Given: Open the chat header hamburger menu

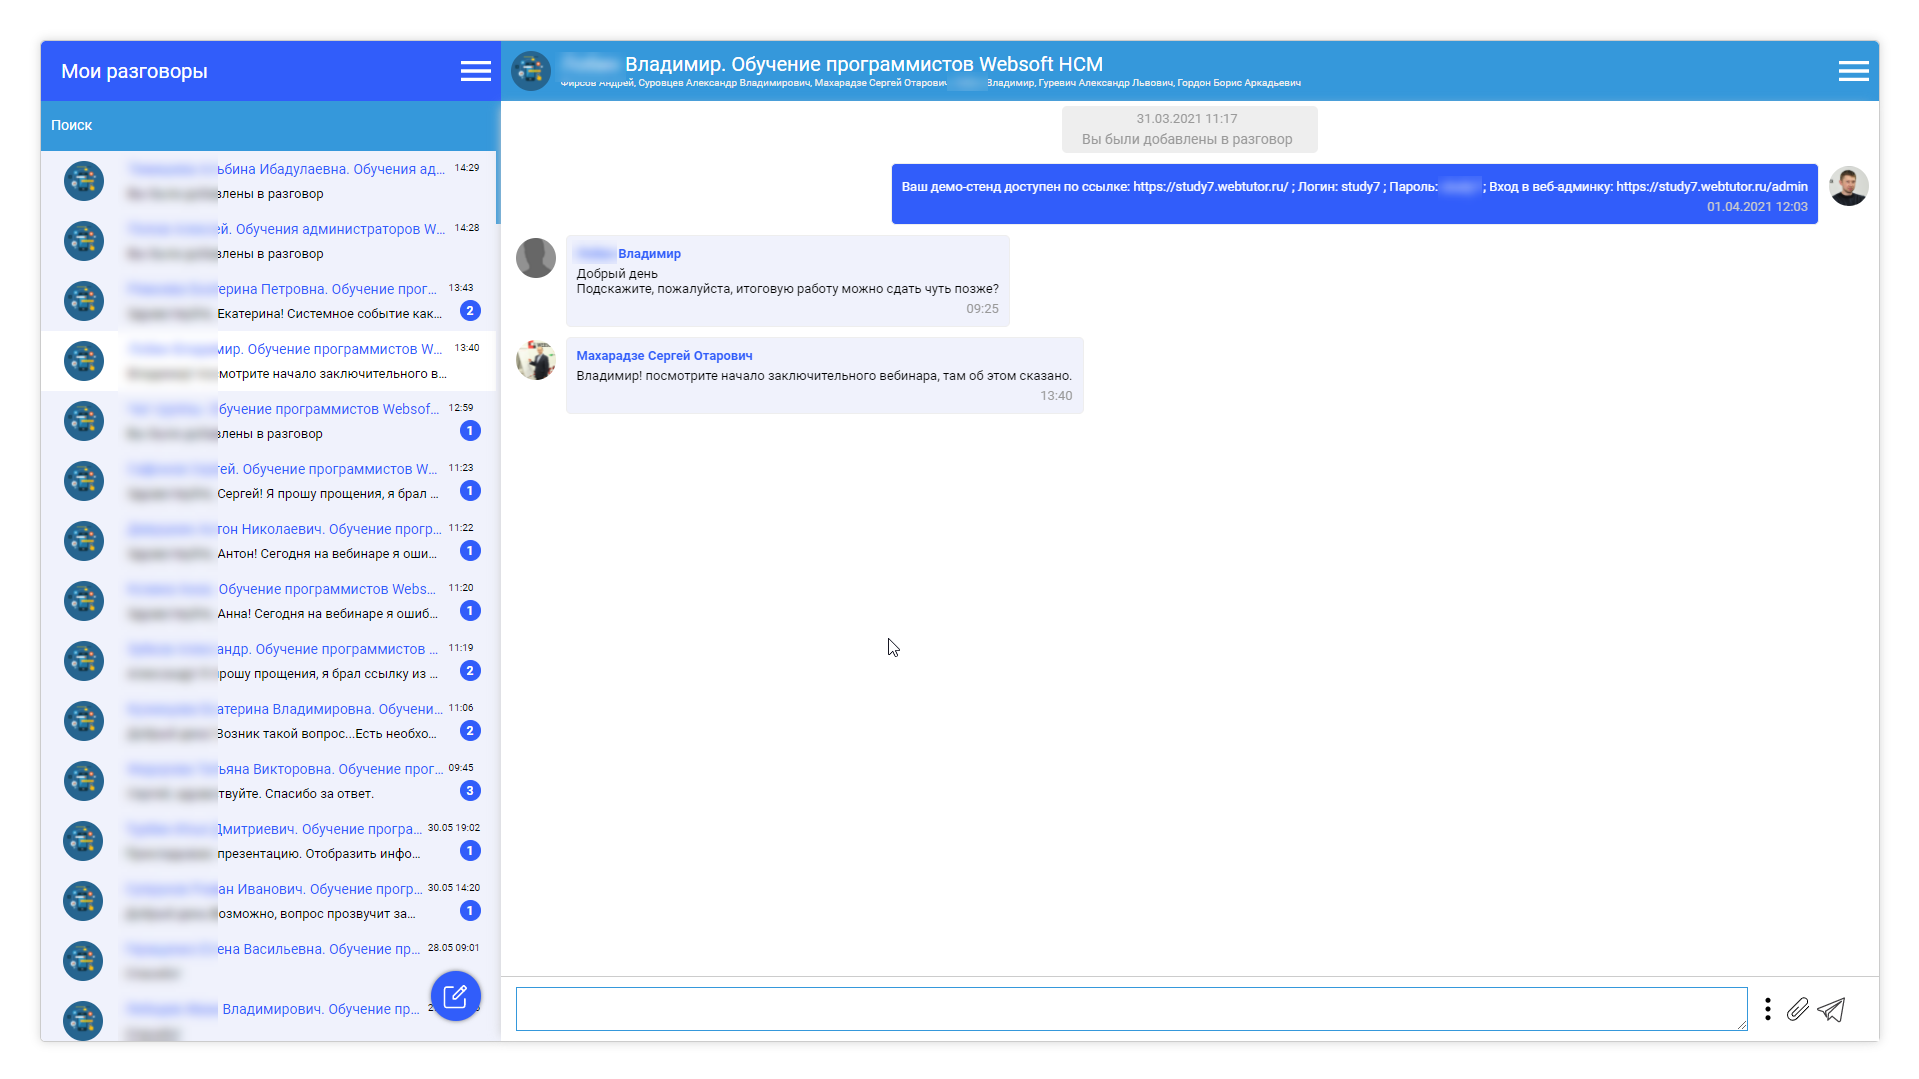Looking at the screenshot, I should click(1853, 71).
